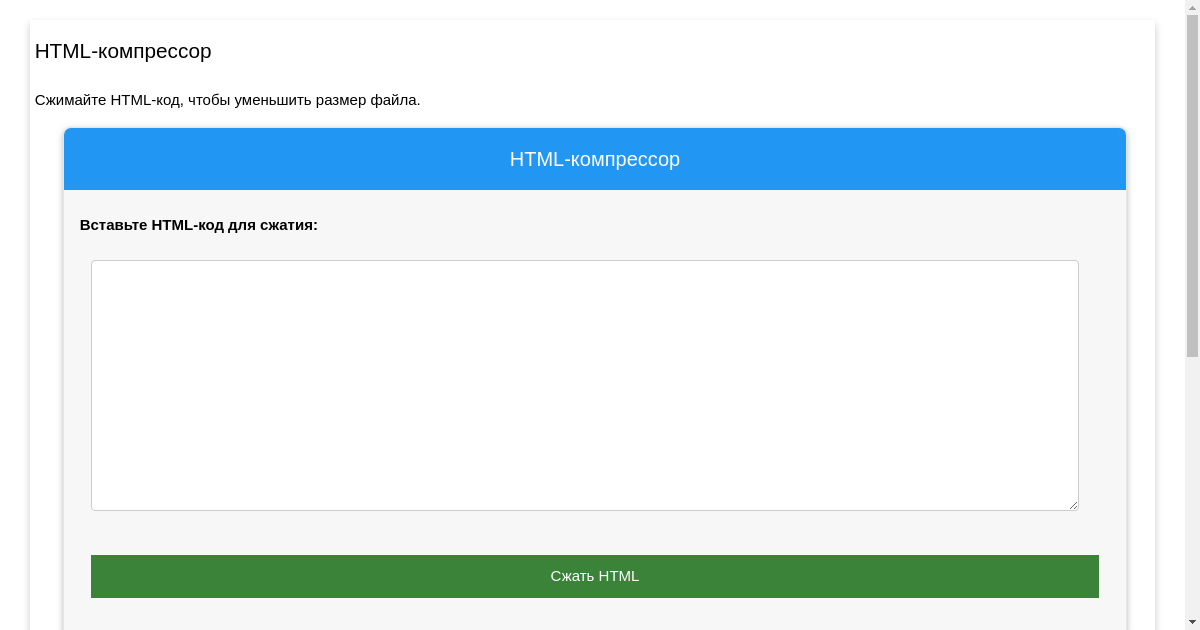This screenshot has height=630, width=1200.
Task: Click the center of the green button
Action: pos(594,576)
